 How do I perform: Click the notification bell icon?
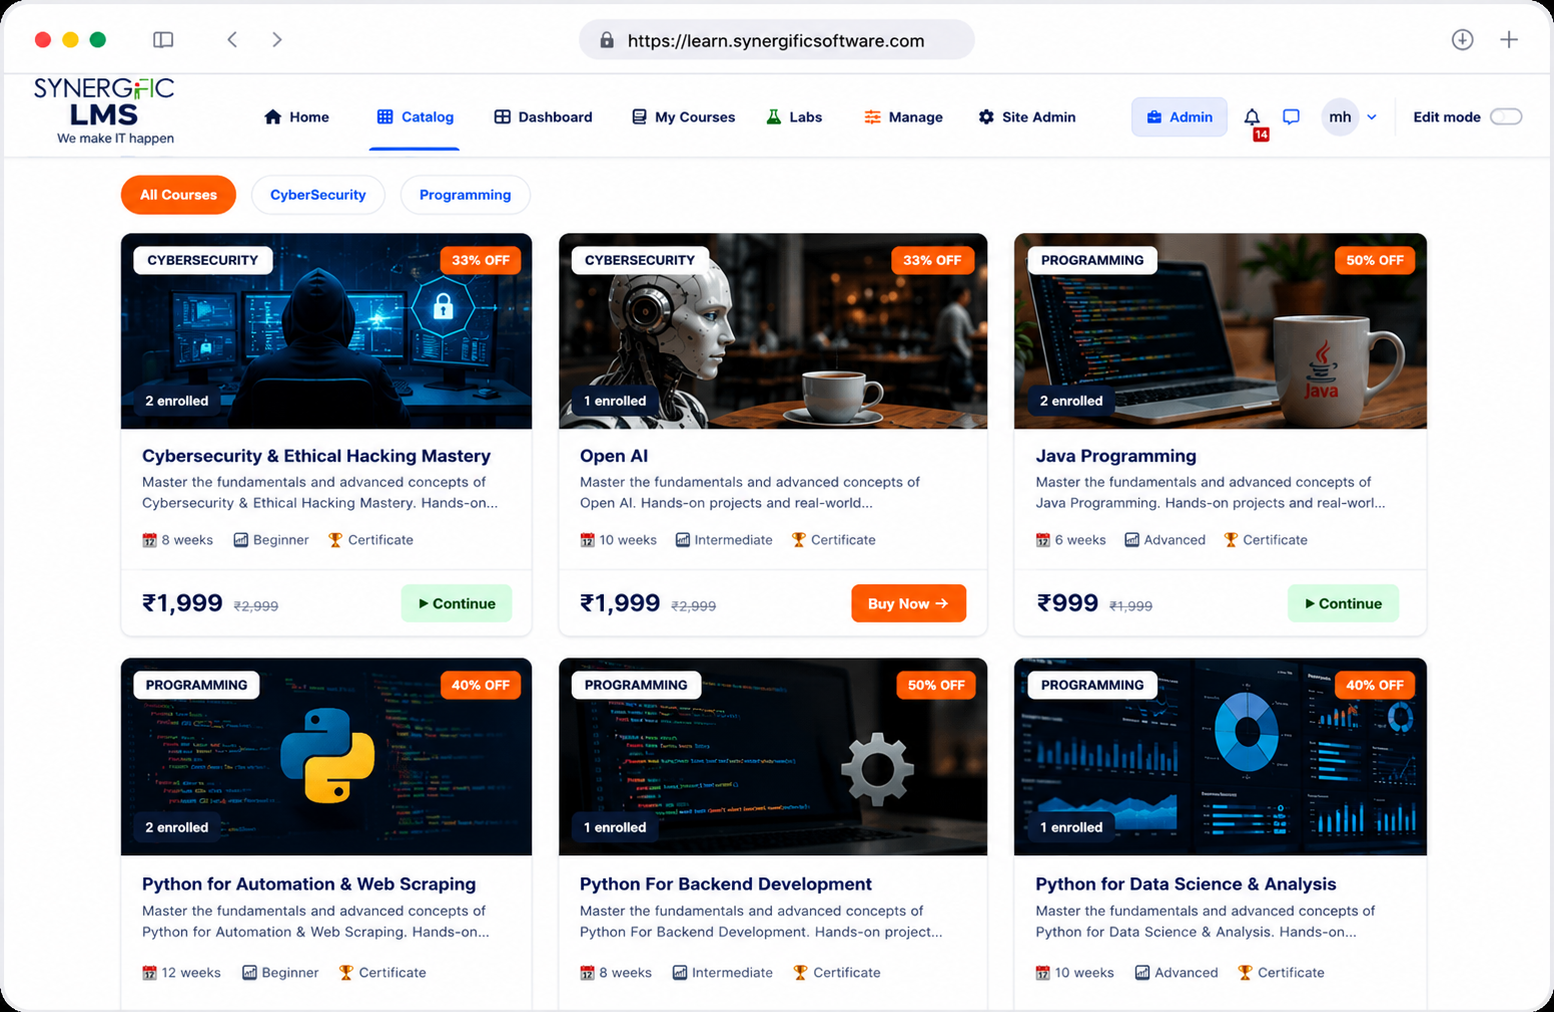(1251, 116)
